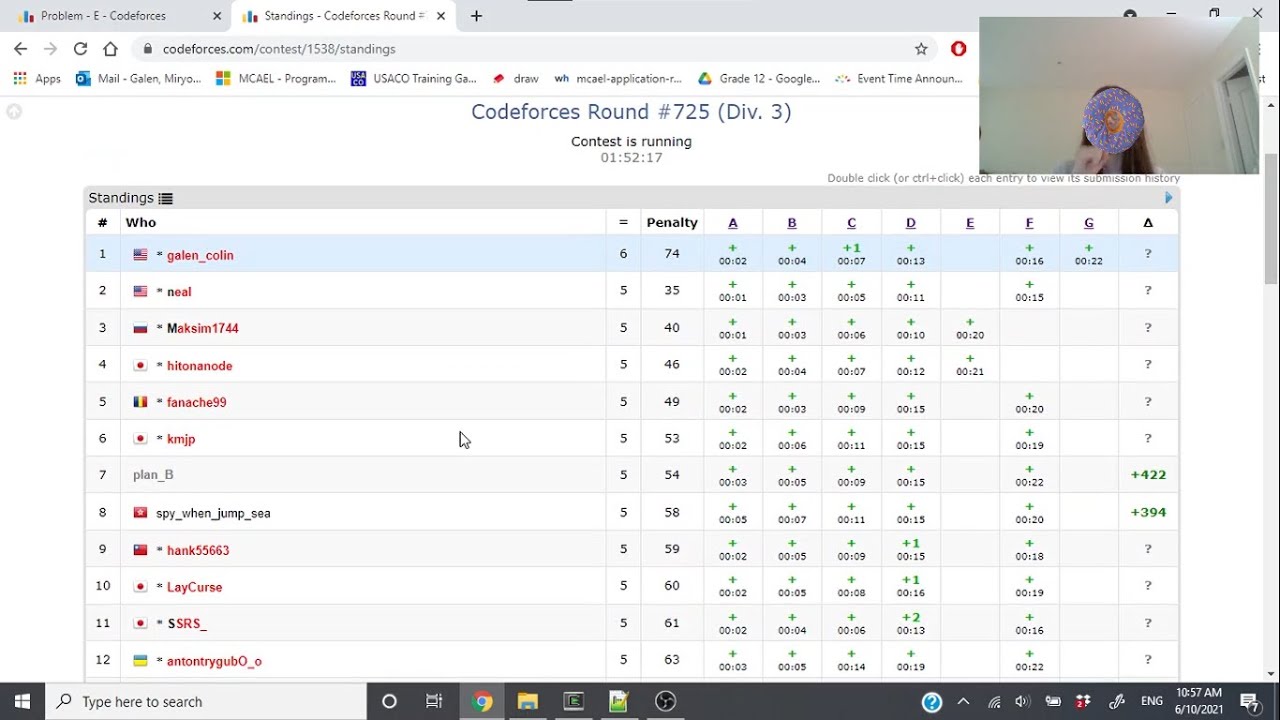This screenshot has width=1280, height=720.
Task: Open problem A column header
Action: click(732, 222)
